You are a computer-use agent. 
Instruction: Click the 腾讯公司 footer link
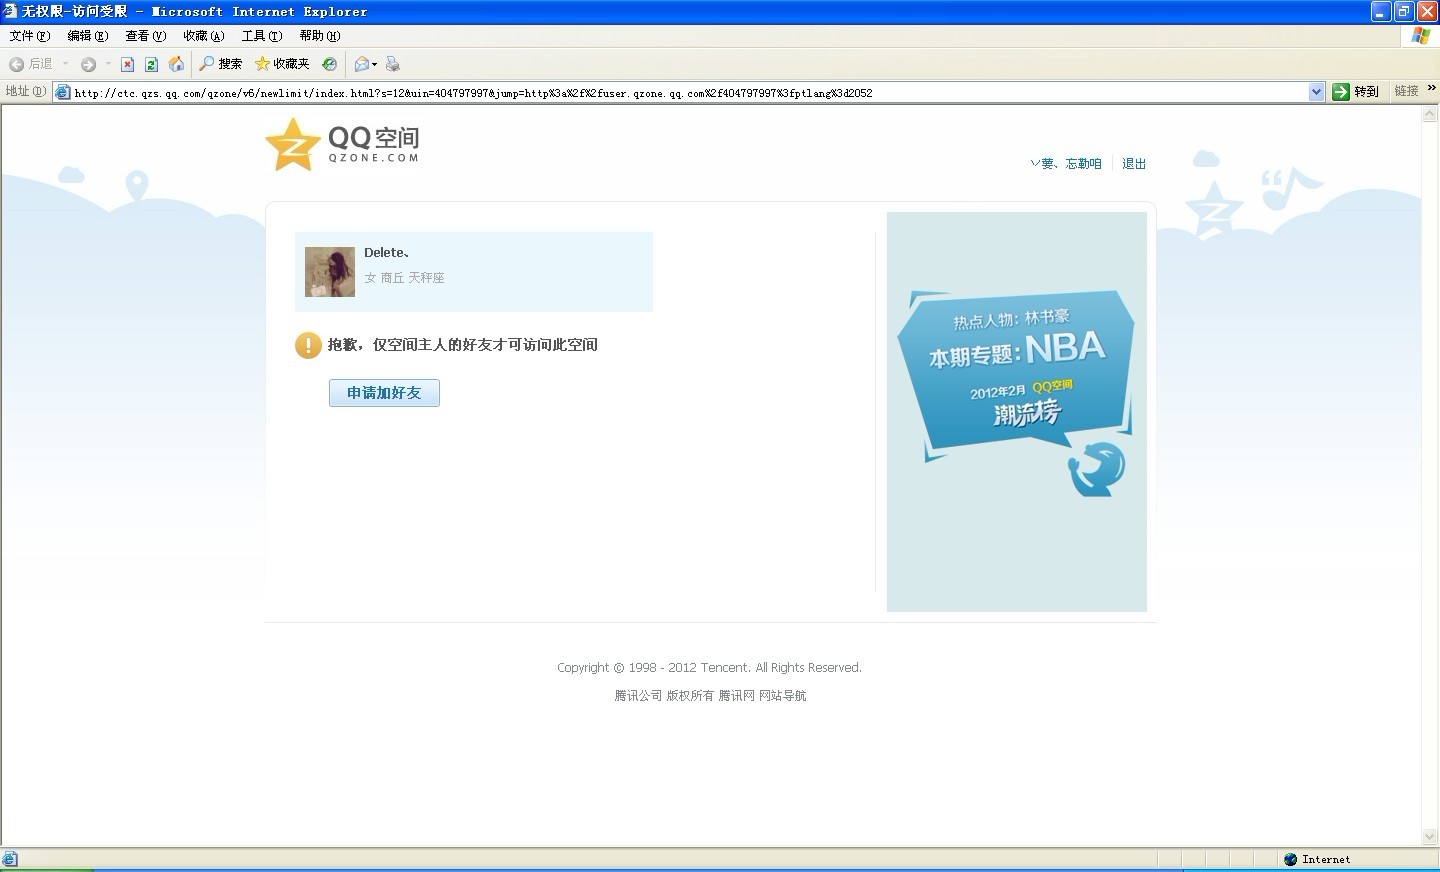pyautogui.click(x=638, y=696)
